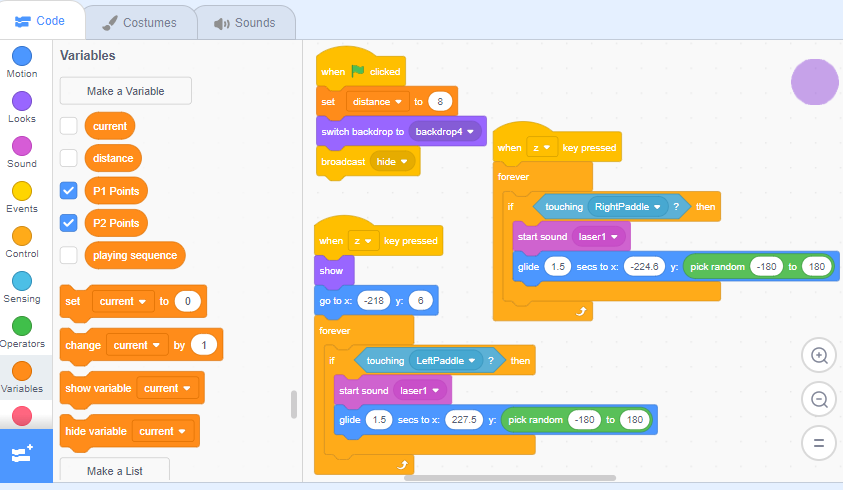
Task: Reset workspace zoom to default
Action: 819,443
